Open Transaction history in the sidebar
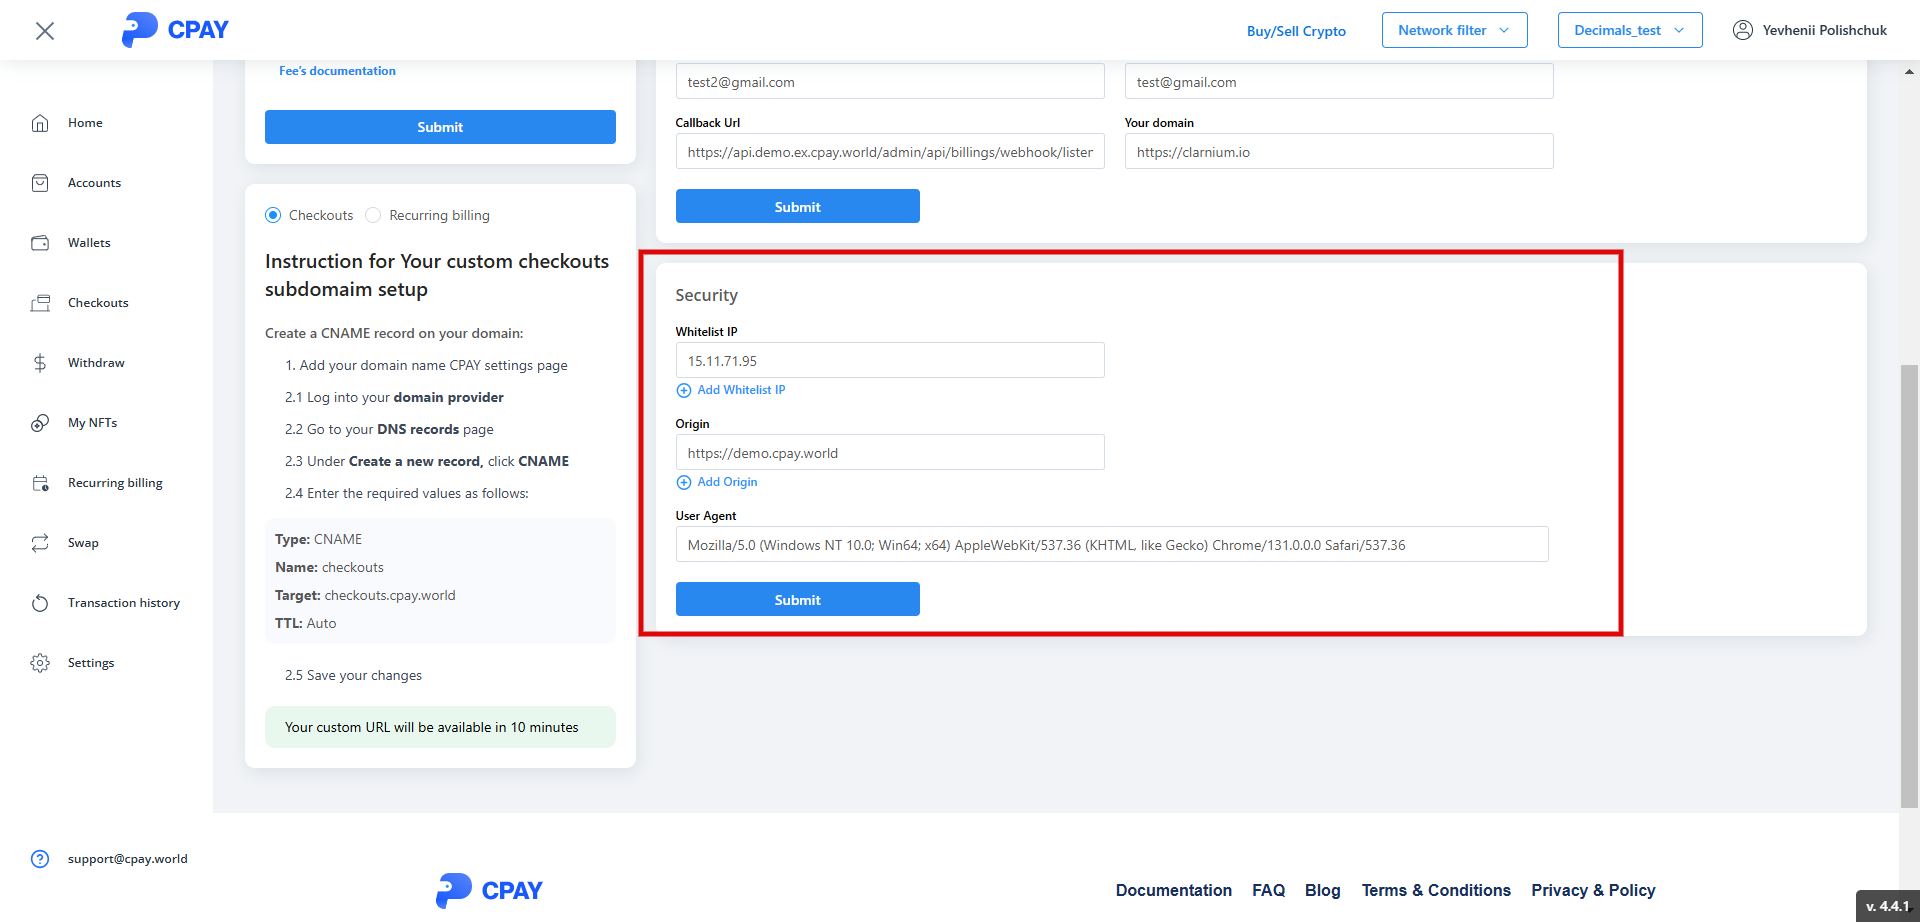Viewport: 1920px width, 922px height. [124, 603]
